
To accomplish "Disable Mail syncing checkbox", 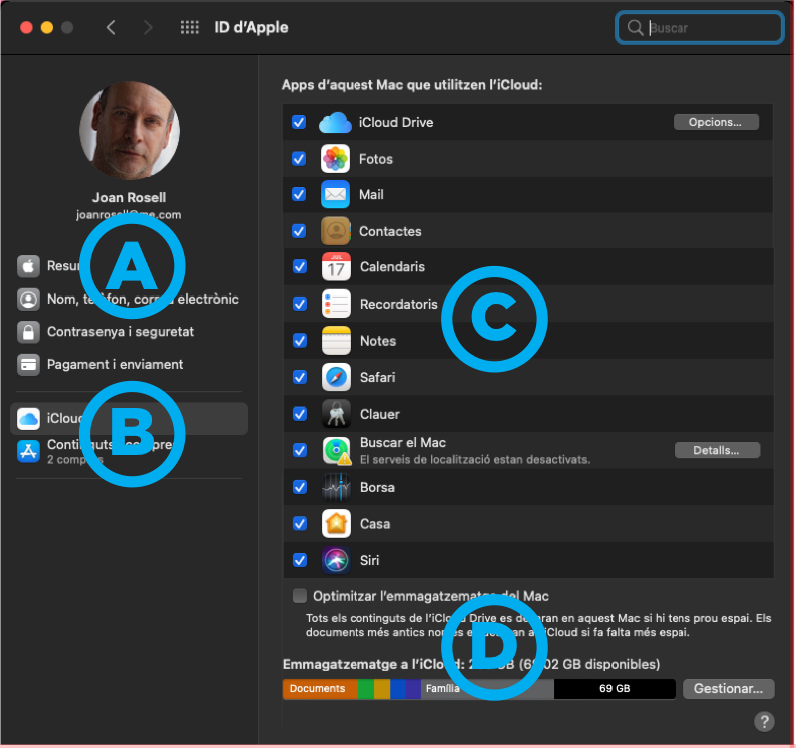I will coord(299,194).
